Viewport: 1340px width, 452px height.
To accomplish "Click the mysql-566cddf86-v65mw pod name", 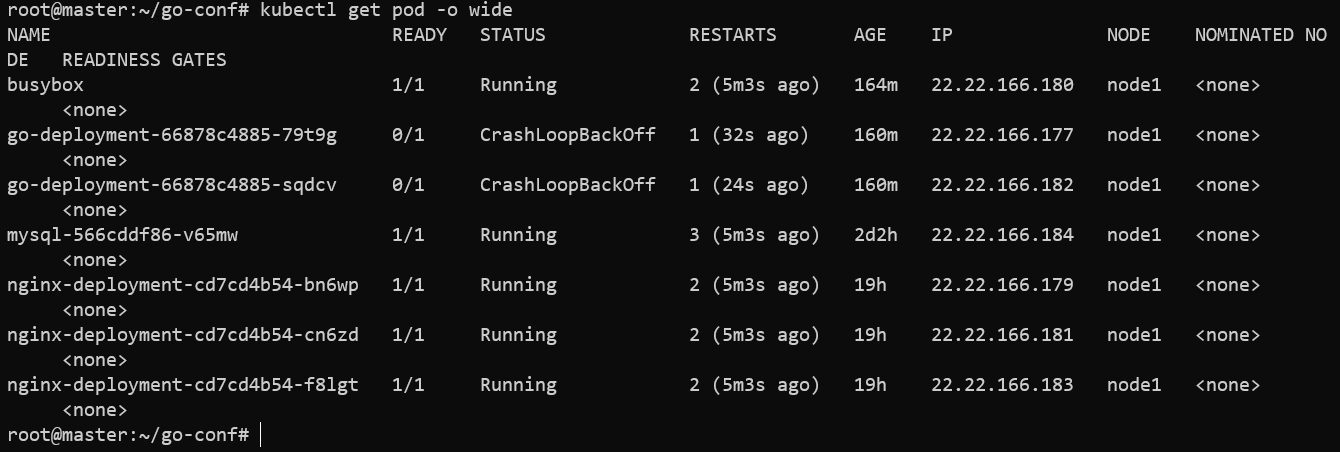I will pyautogui.click(x=122, y=235).
